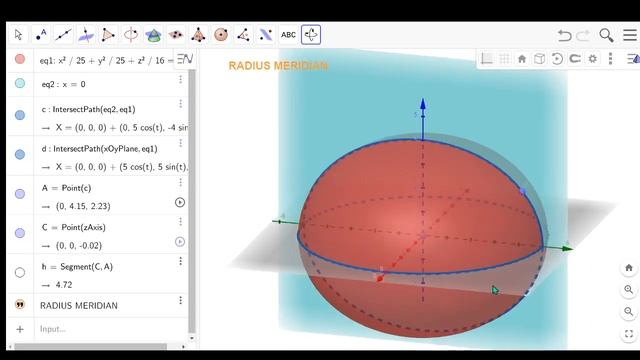Open the options menu for curve c
Screen dimensions: 640x360
pyautogui.click(x=180, y=104)
